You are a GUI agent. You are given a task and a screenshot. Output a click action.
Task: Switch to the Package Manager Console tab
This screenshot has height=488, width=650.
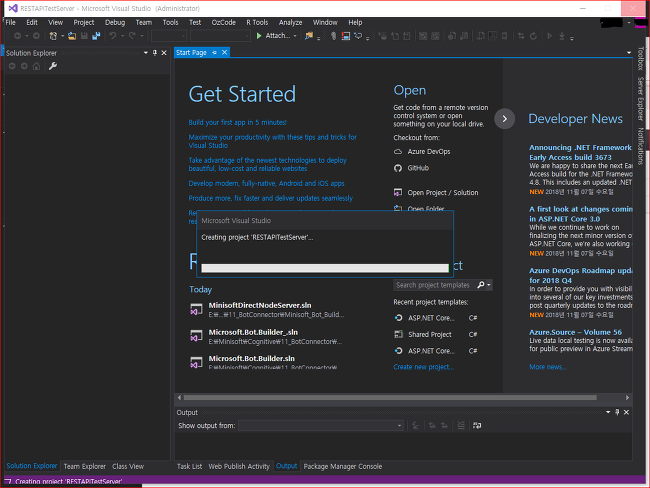pos(343,466)
